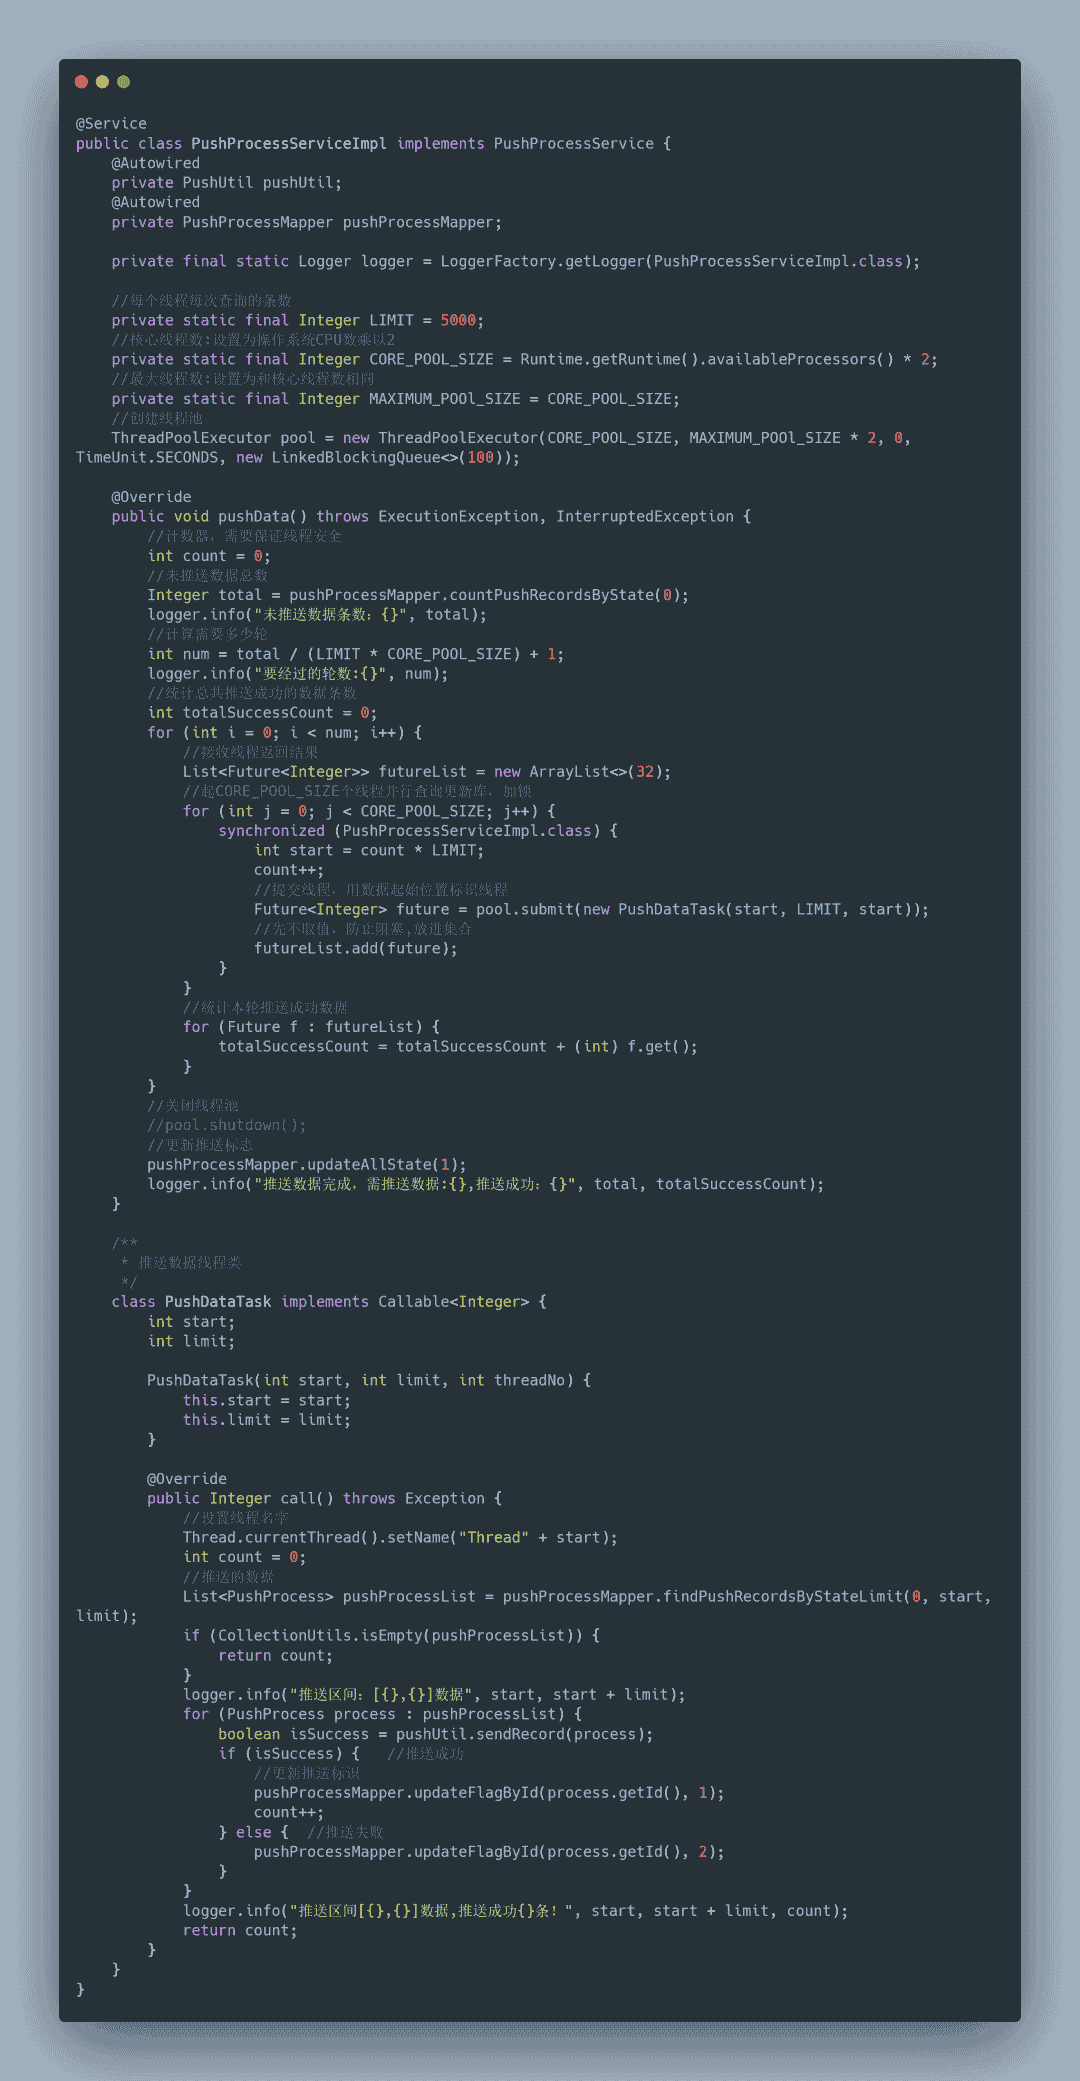The height and width of the screenshot is (2081, 1080).
Task: Click the pushData() method name
Action: (x=263, y=517)
